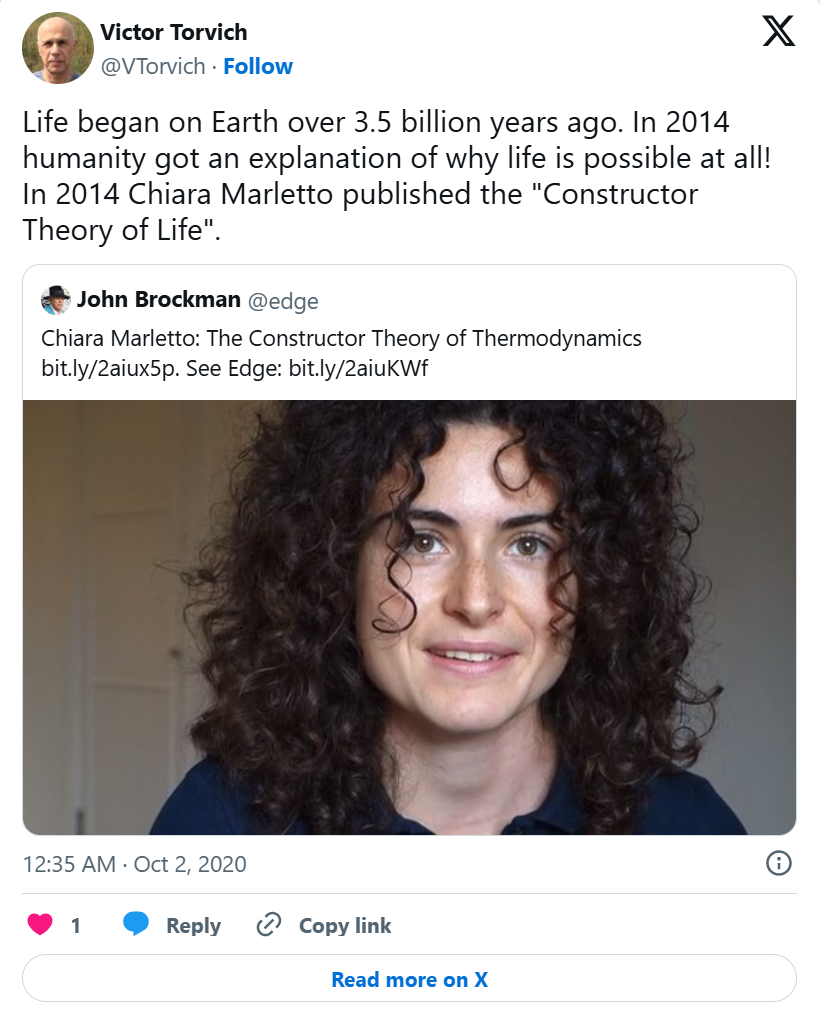The height and width of the screenshot is (1012, 820).
Task: Click the @VTorvich handle
Action: [x=152, y=67]
